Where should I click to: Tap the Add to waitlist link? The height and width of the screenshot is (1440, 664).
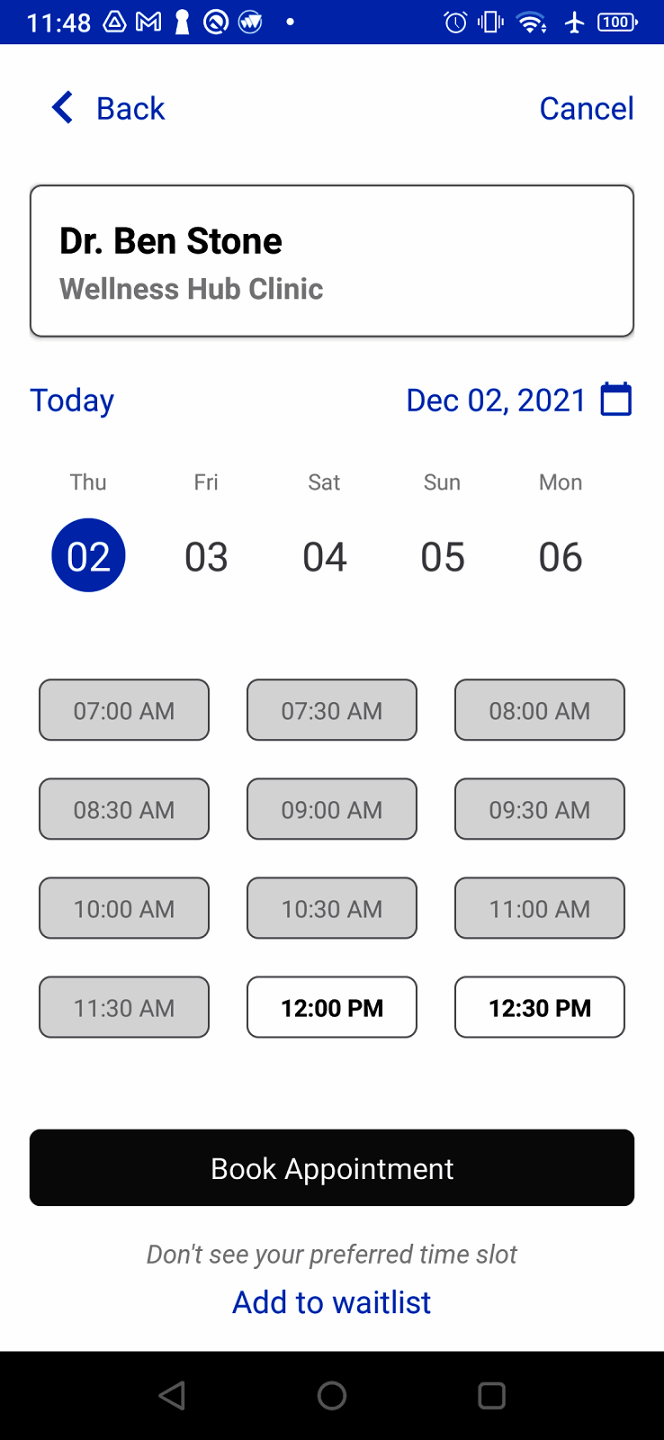tap(332, 1302)
